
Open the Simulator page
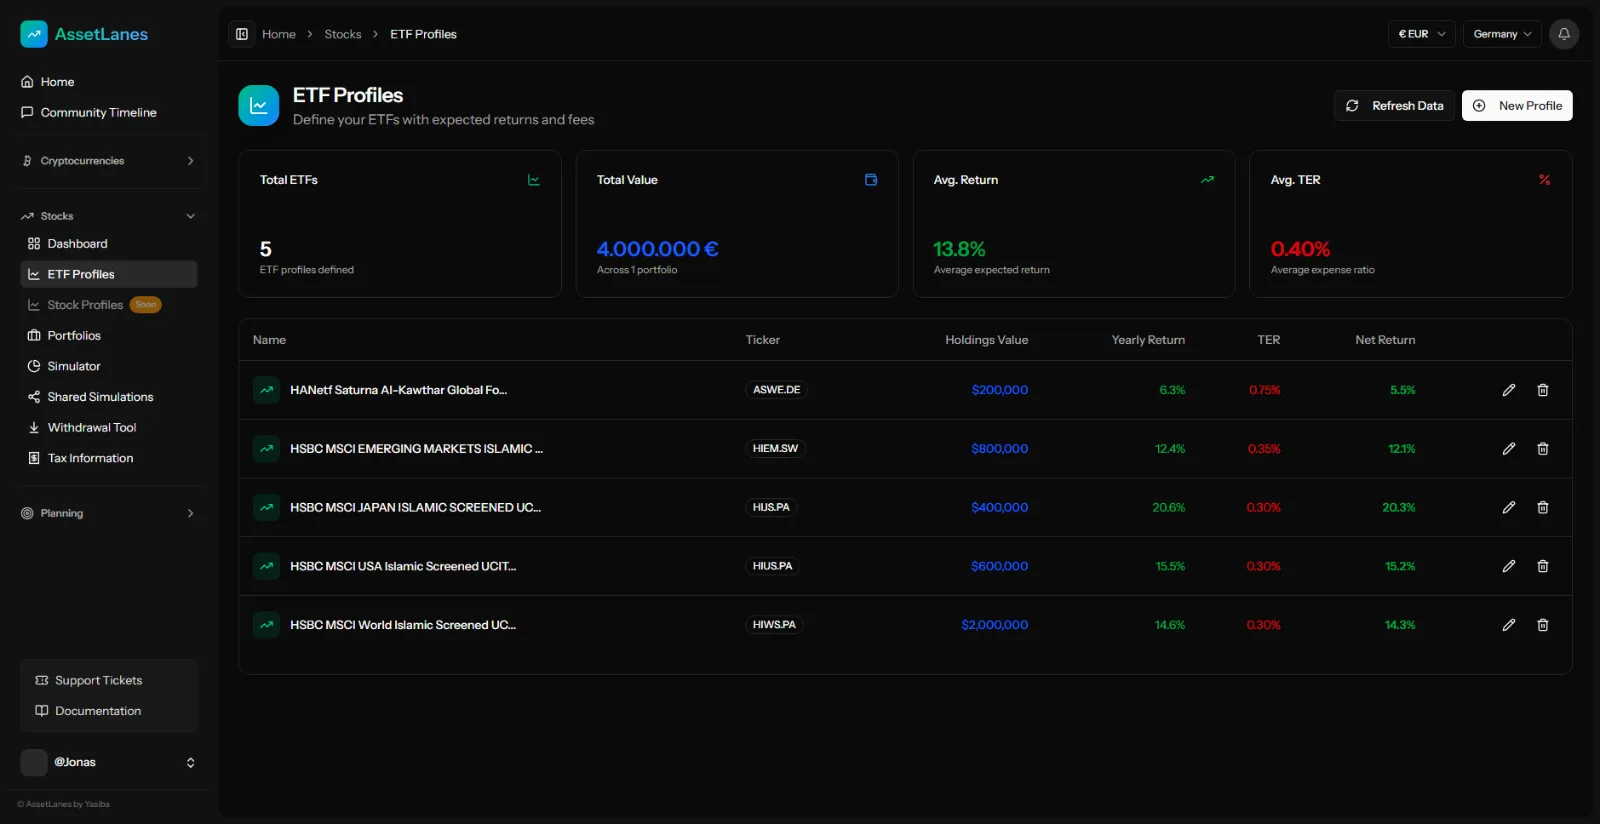tap(109, 366)
